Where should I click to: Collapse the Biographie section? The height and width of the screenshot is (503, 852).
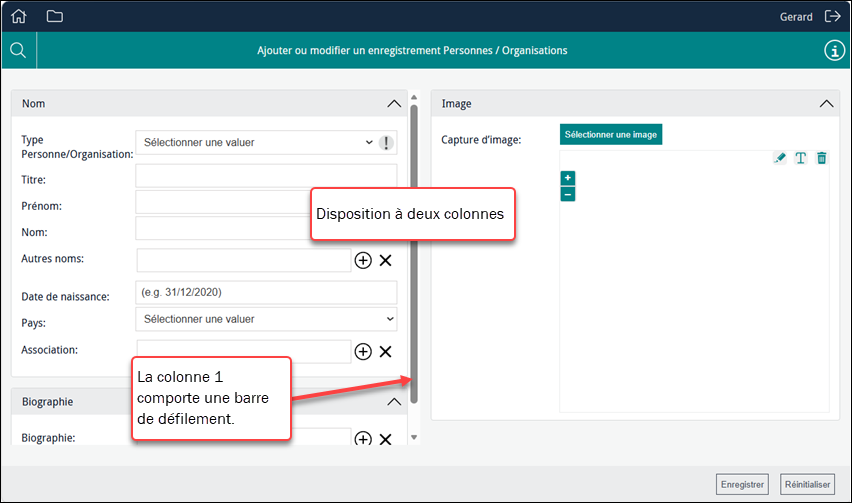click(x=394, y=402)
